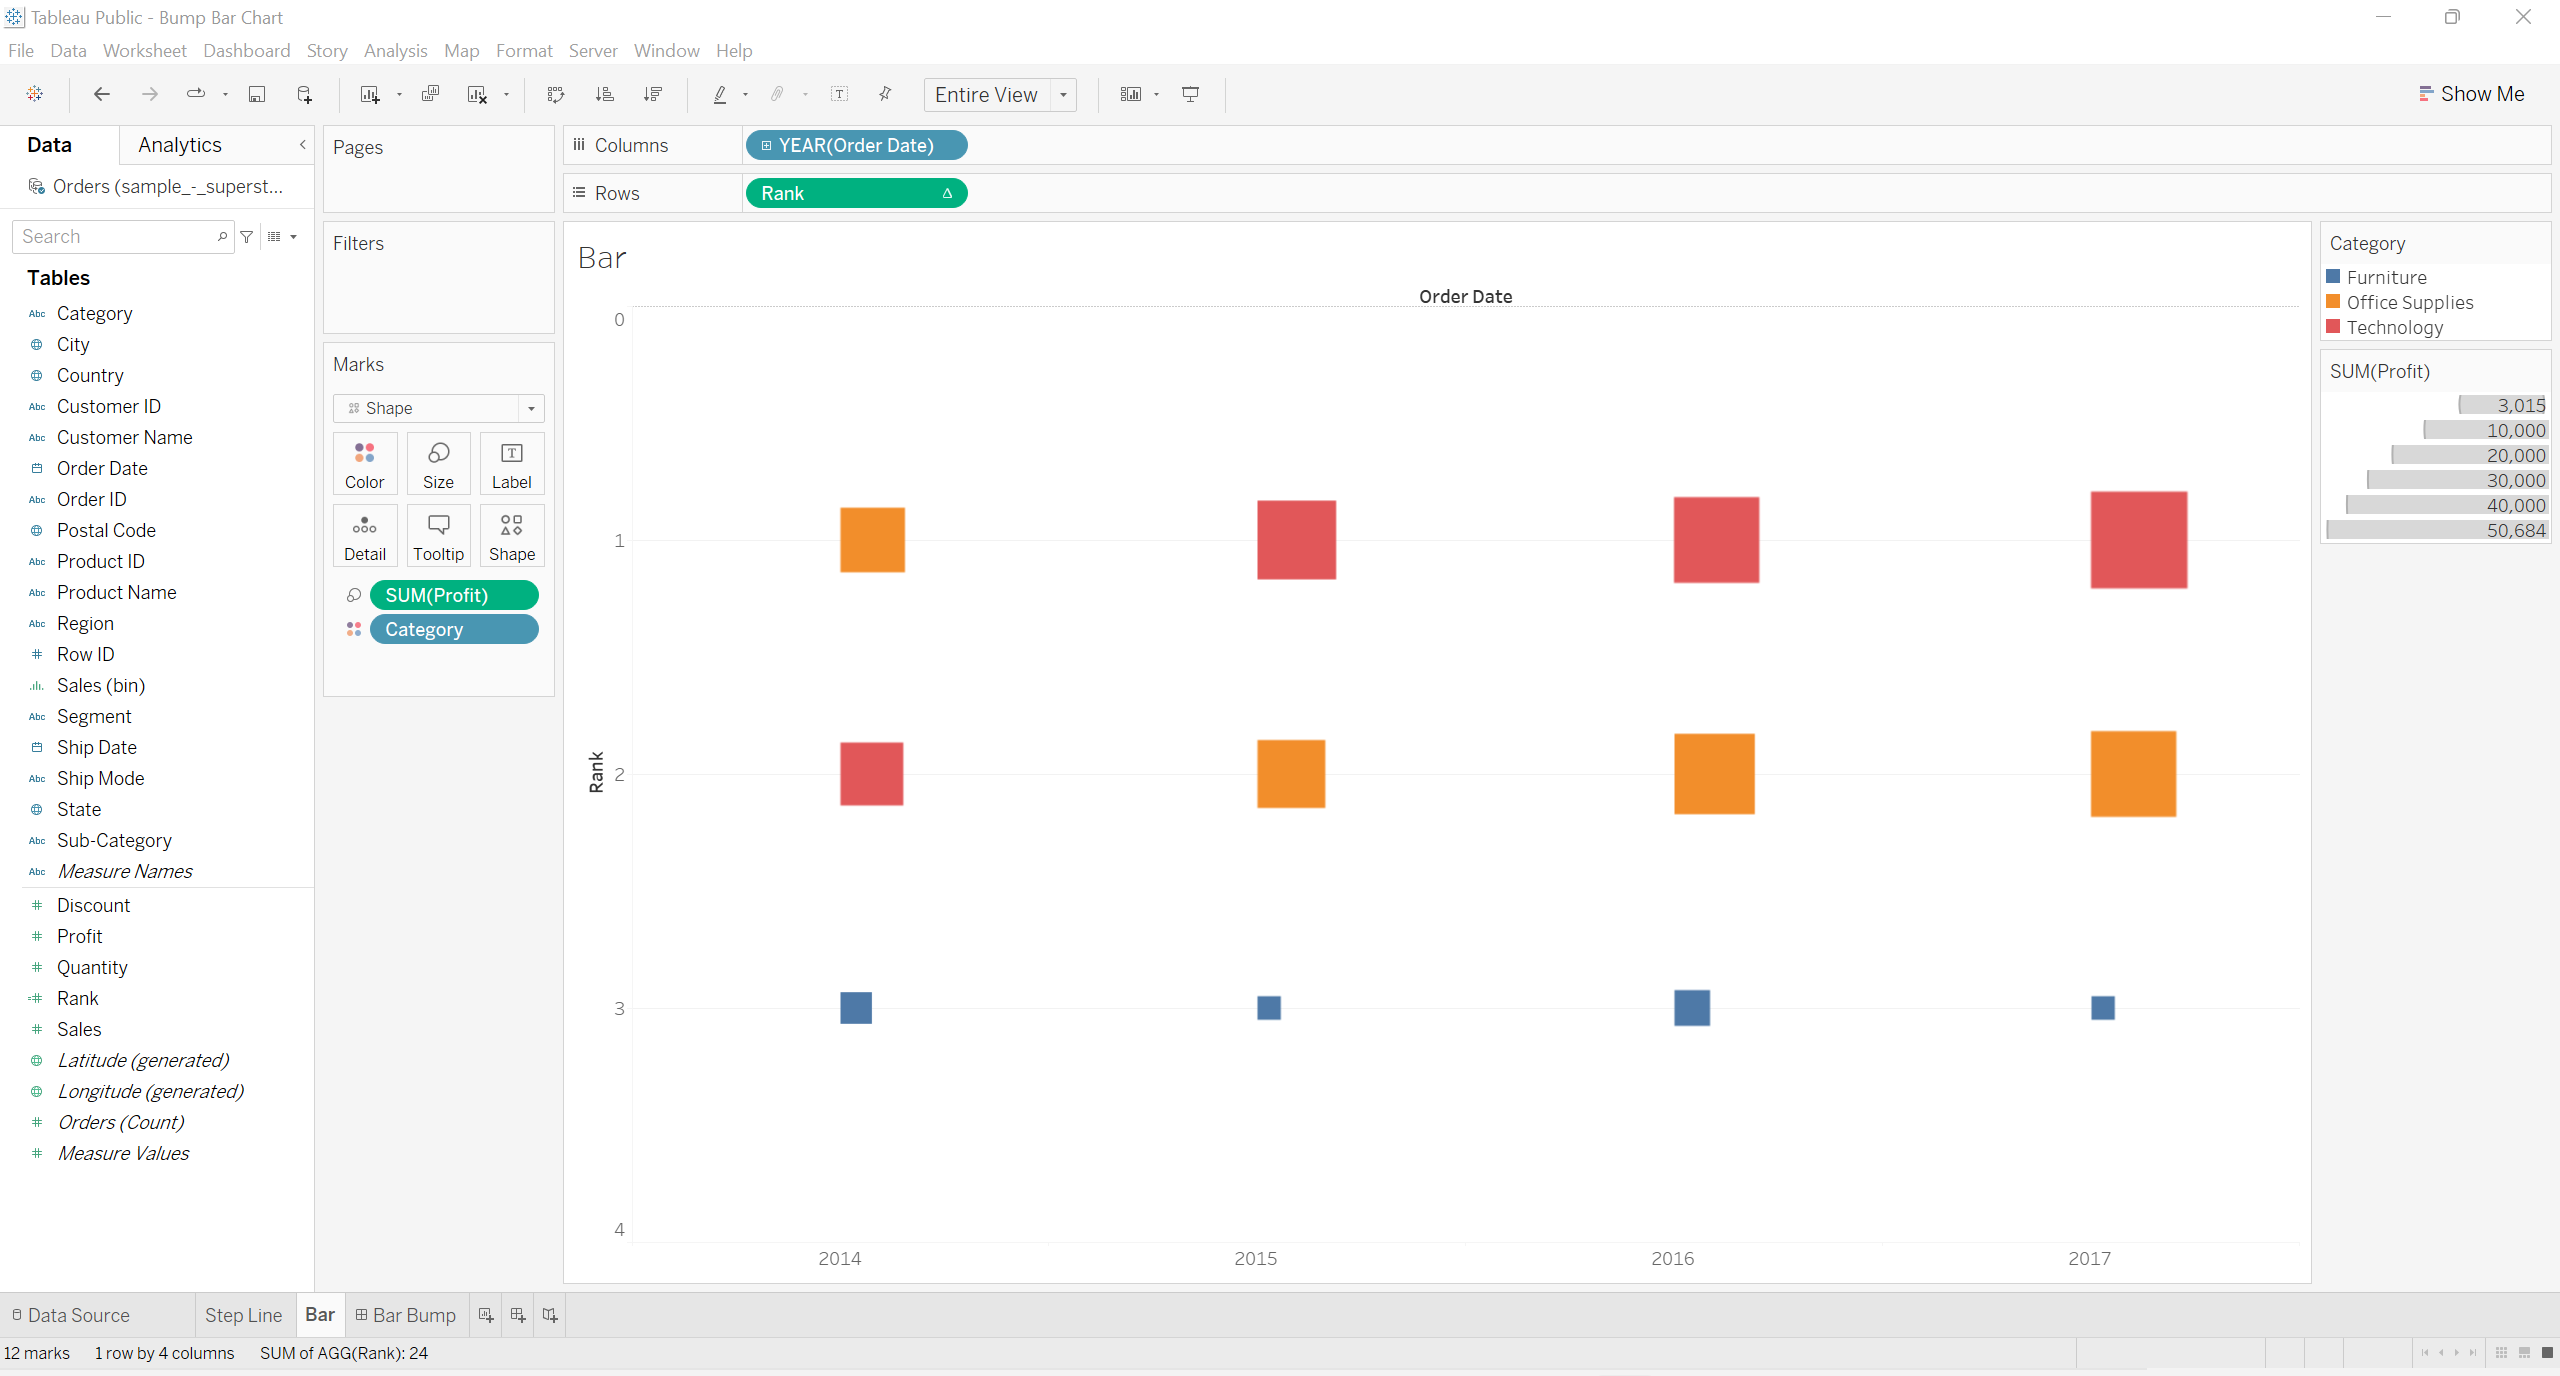The height and width of the screenshot is (1376, 2560).
Task: Click the Save icon in toolbar
Action: [x=257, y=94]
